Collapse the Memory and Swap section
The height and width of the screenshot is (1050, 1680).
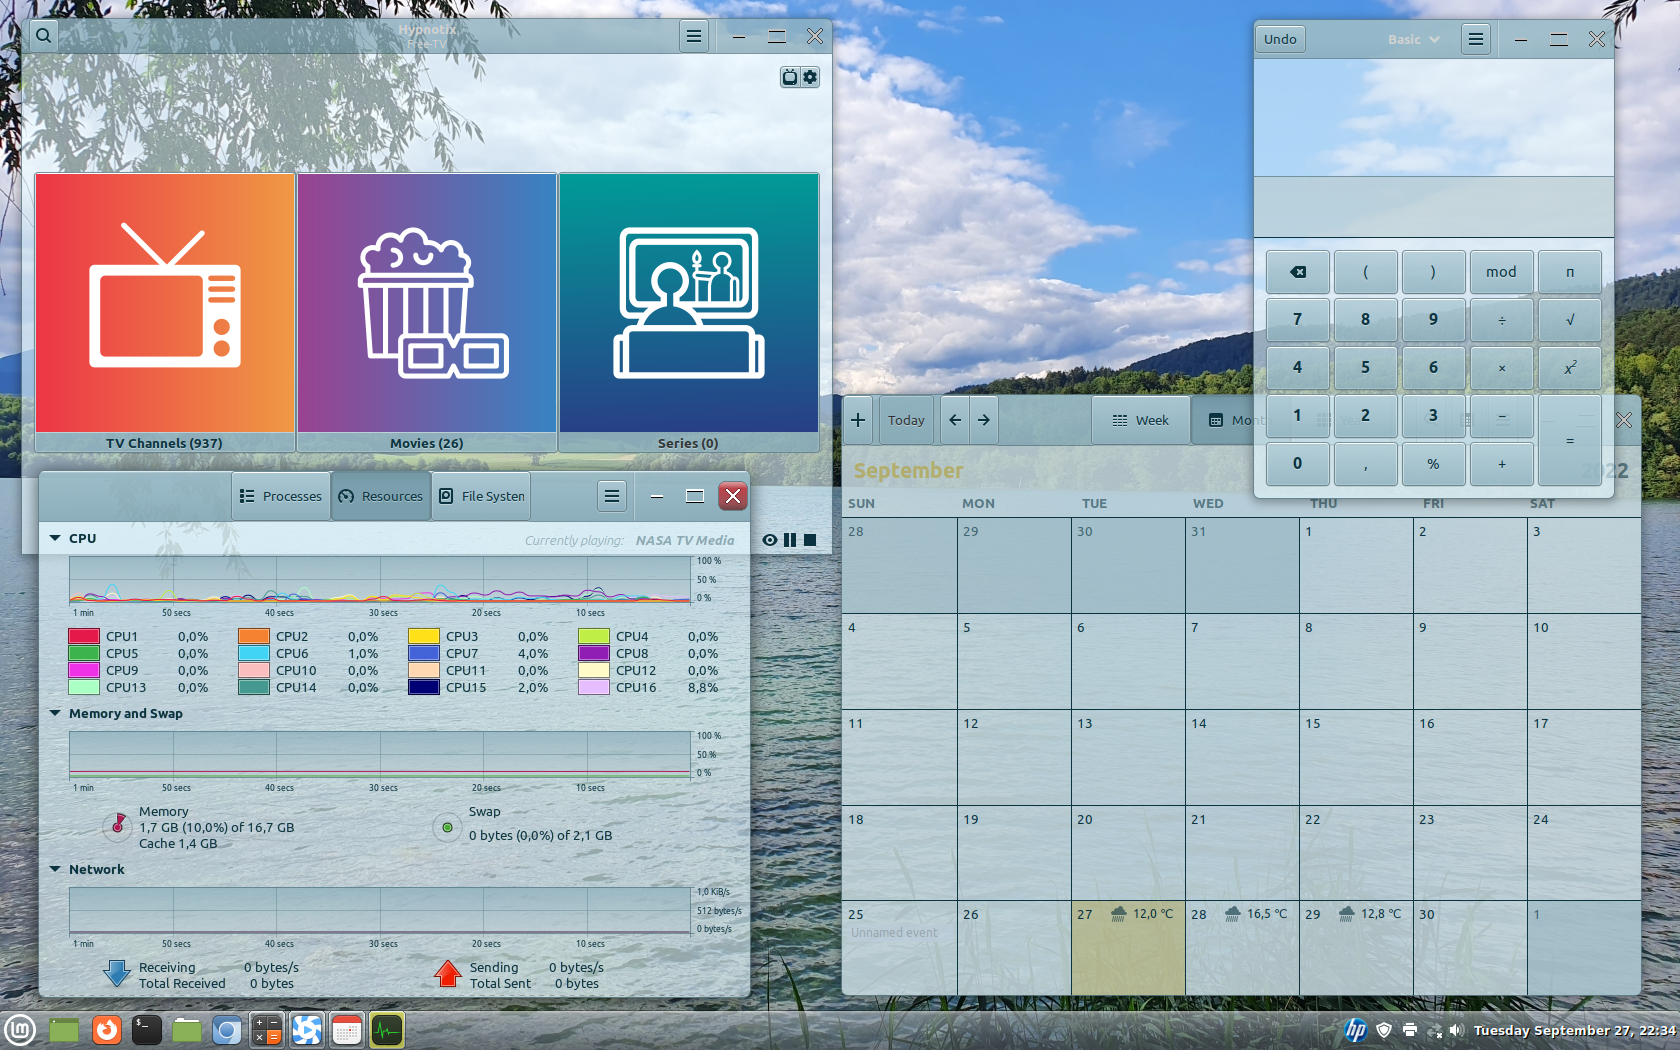pyautogui.click(x=55, y=713)
